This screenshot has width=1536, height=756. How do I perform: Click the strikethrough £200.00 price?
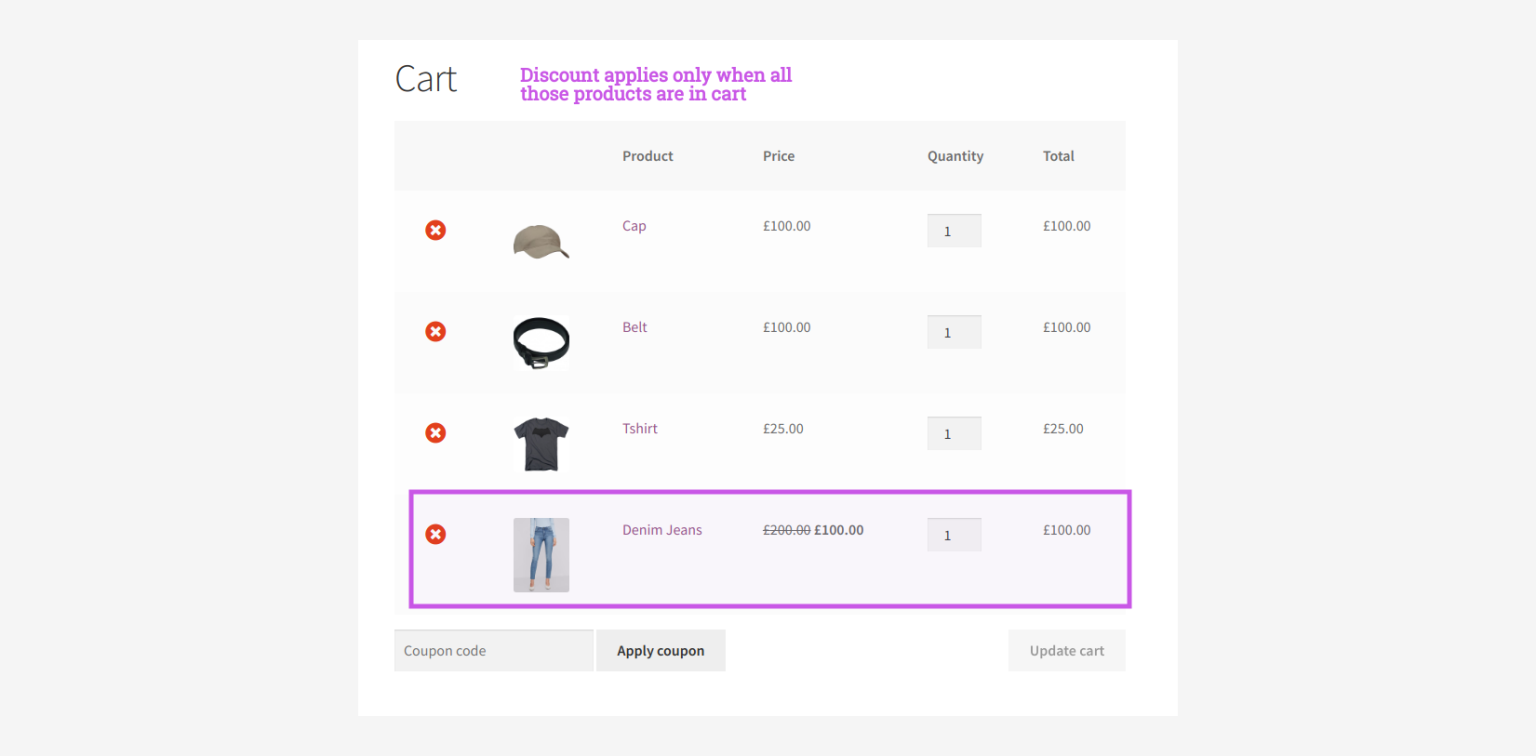click(x=785, y=530)
